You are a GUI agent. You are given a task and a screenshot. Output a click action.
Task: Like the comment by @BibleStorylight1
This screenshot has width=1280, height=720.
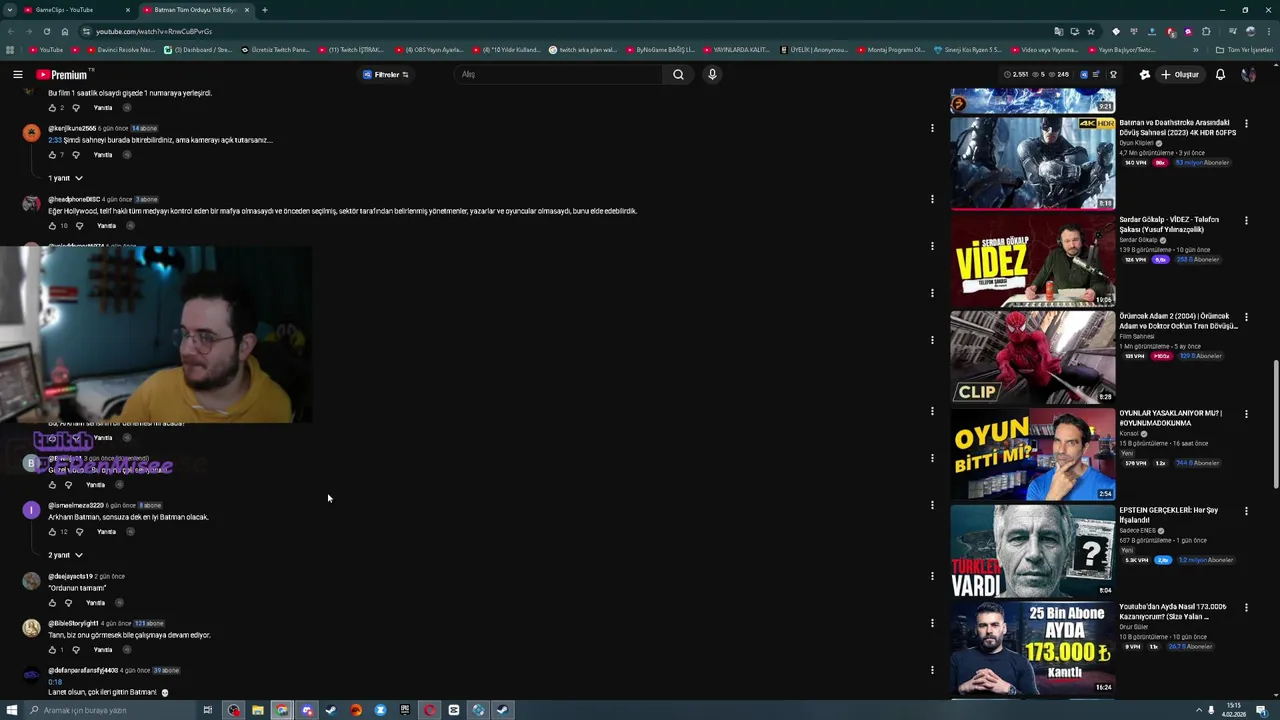pos(53,650)
